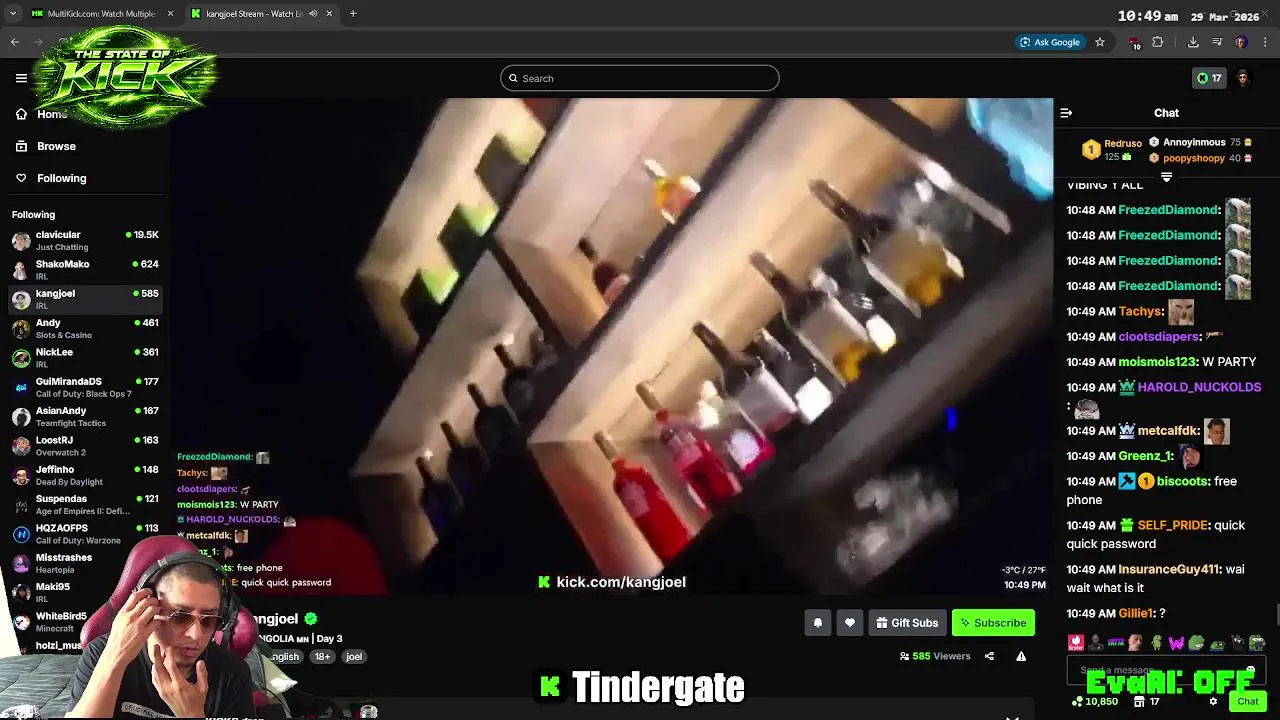
Task: Follow the channel with the heart button
Action: [x=850, y=623]
